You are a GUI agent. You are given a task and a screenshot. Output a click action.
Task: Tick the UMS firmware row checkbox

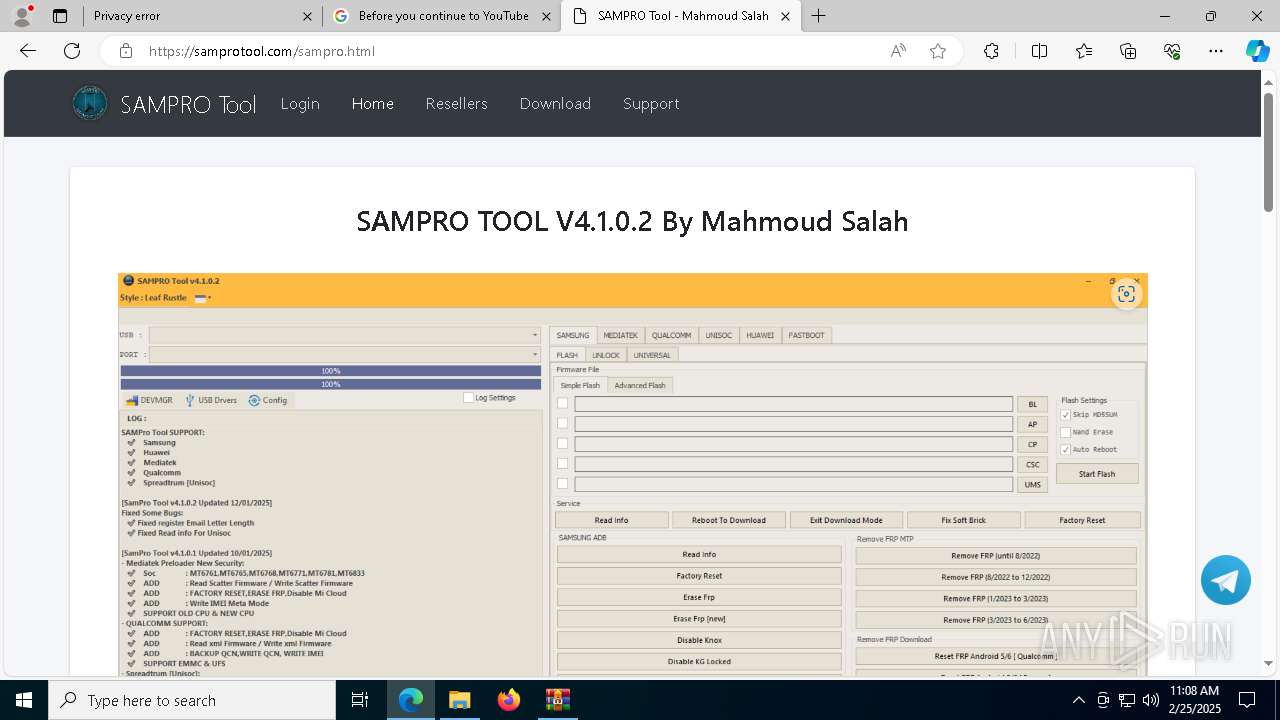(x=562, y=484)
